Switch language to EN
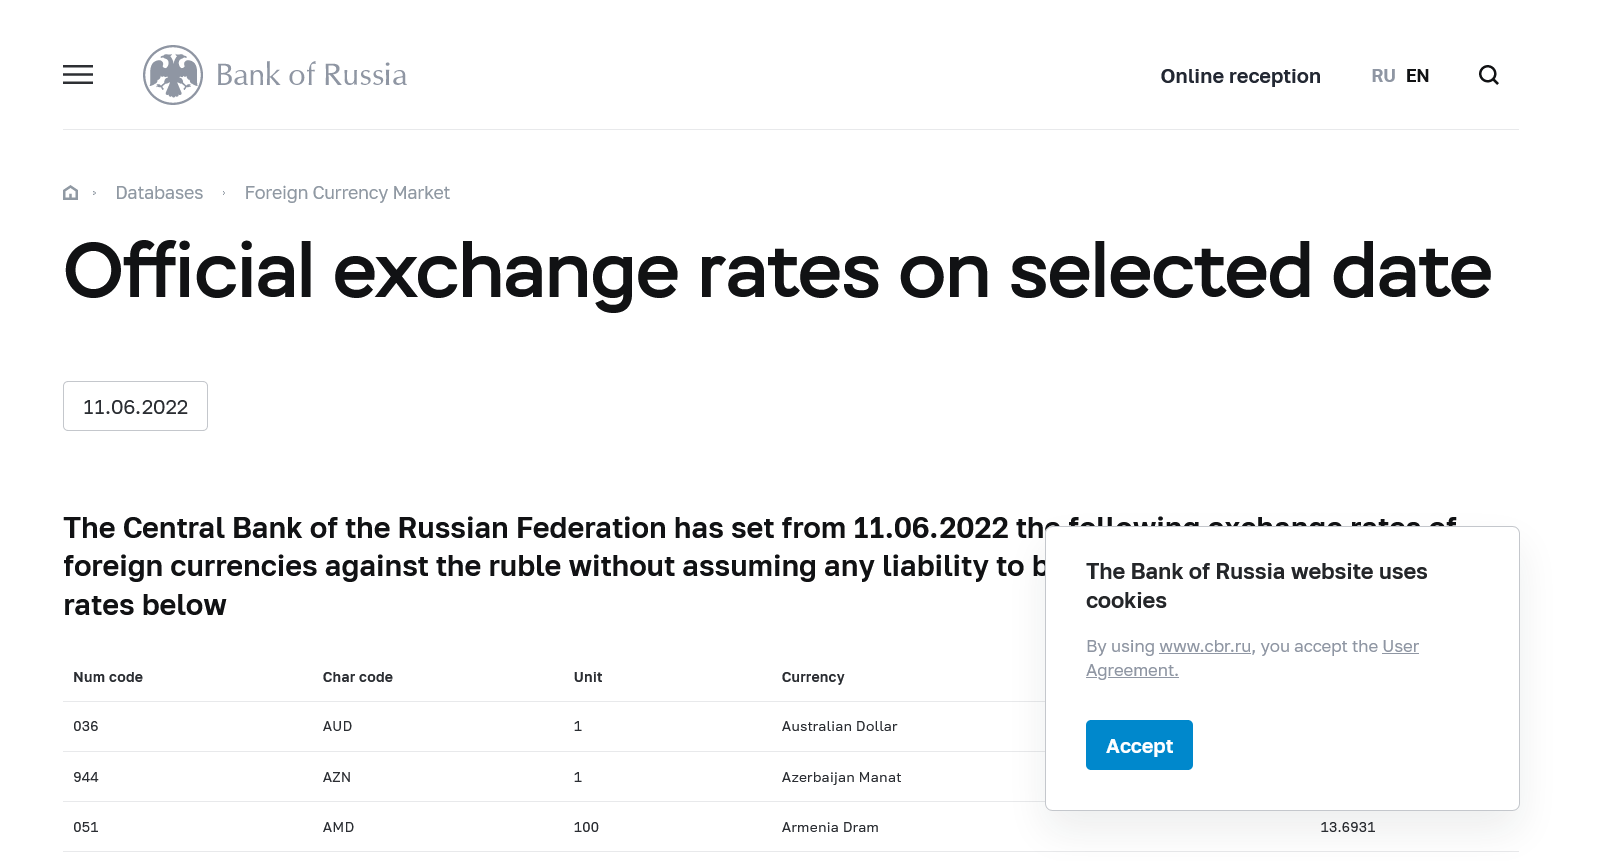This screenshot has height=861, width=1603. [1417, 76]
